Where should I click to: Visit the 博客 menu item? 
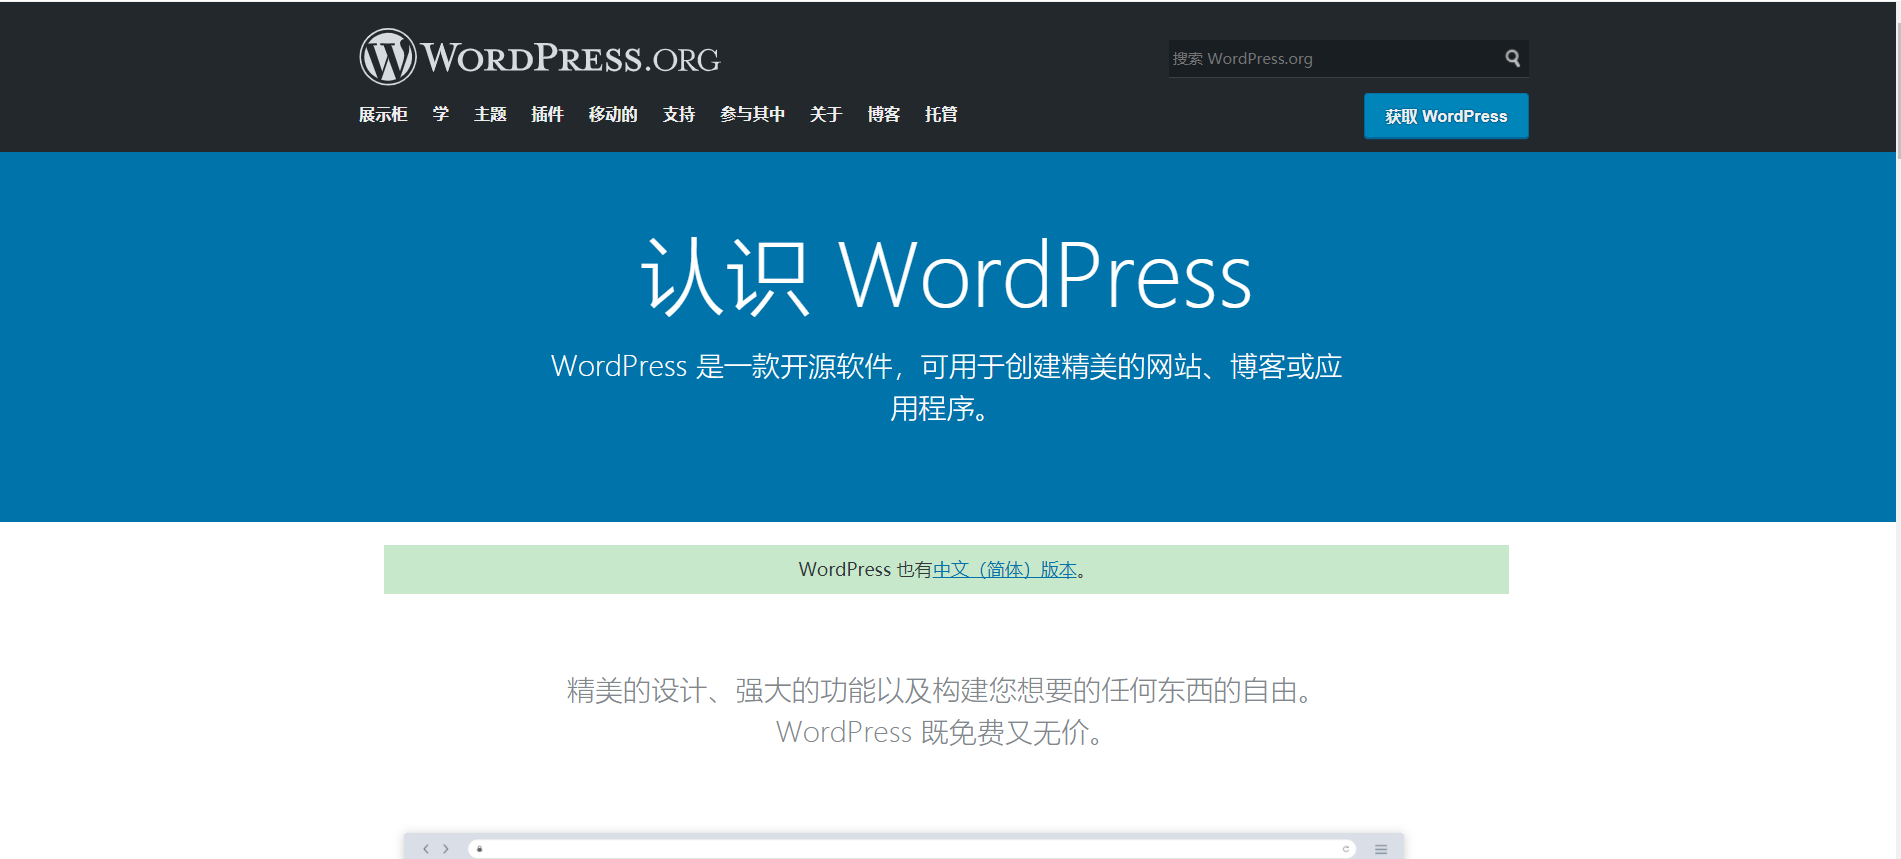click(x=884, y=114)
